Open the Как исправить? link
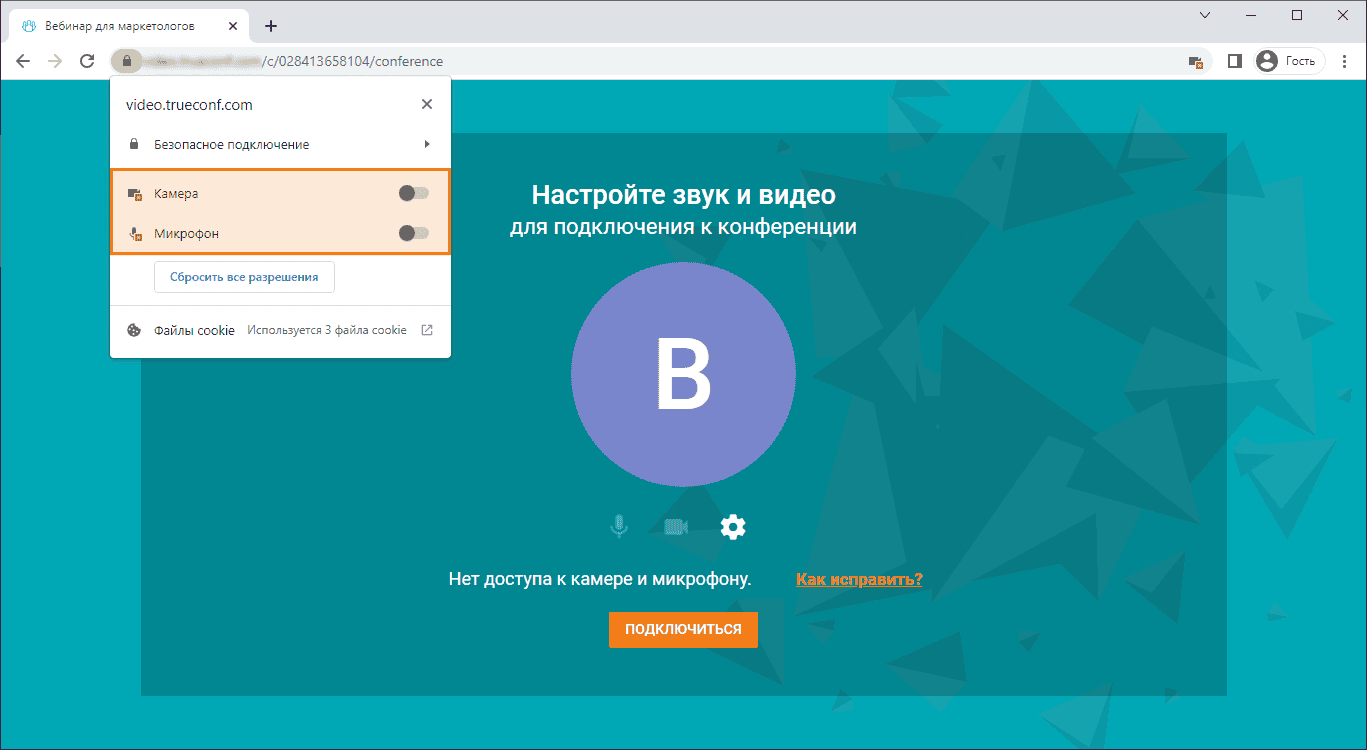This screenshot has height=750, width=1367. pos(859,579)
